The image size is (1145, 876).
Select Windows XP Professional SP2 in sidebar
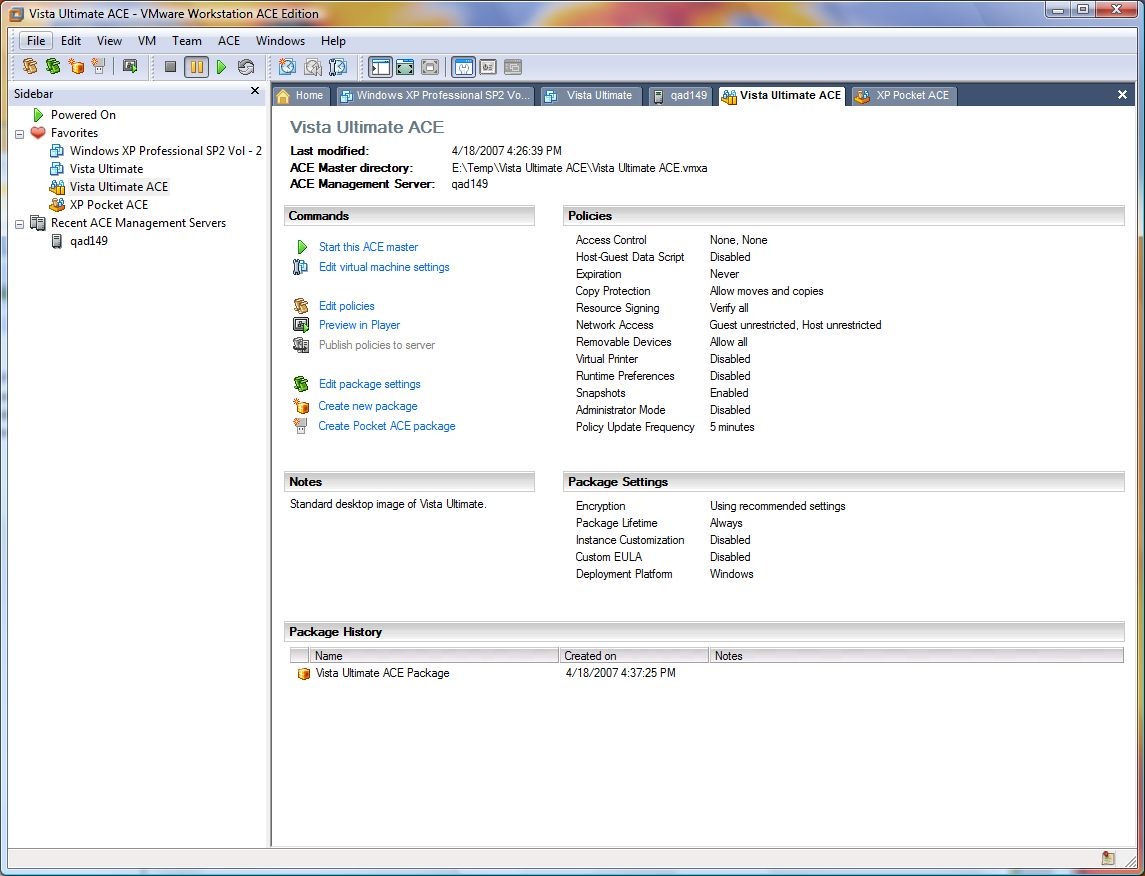coord(165,151)
